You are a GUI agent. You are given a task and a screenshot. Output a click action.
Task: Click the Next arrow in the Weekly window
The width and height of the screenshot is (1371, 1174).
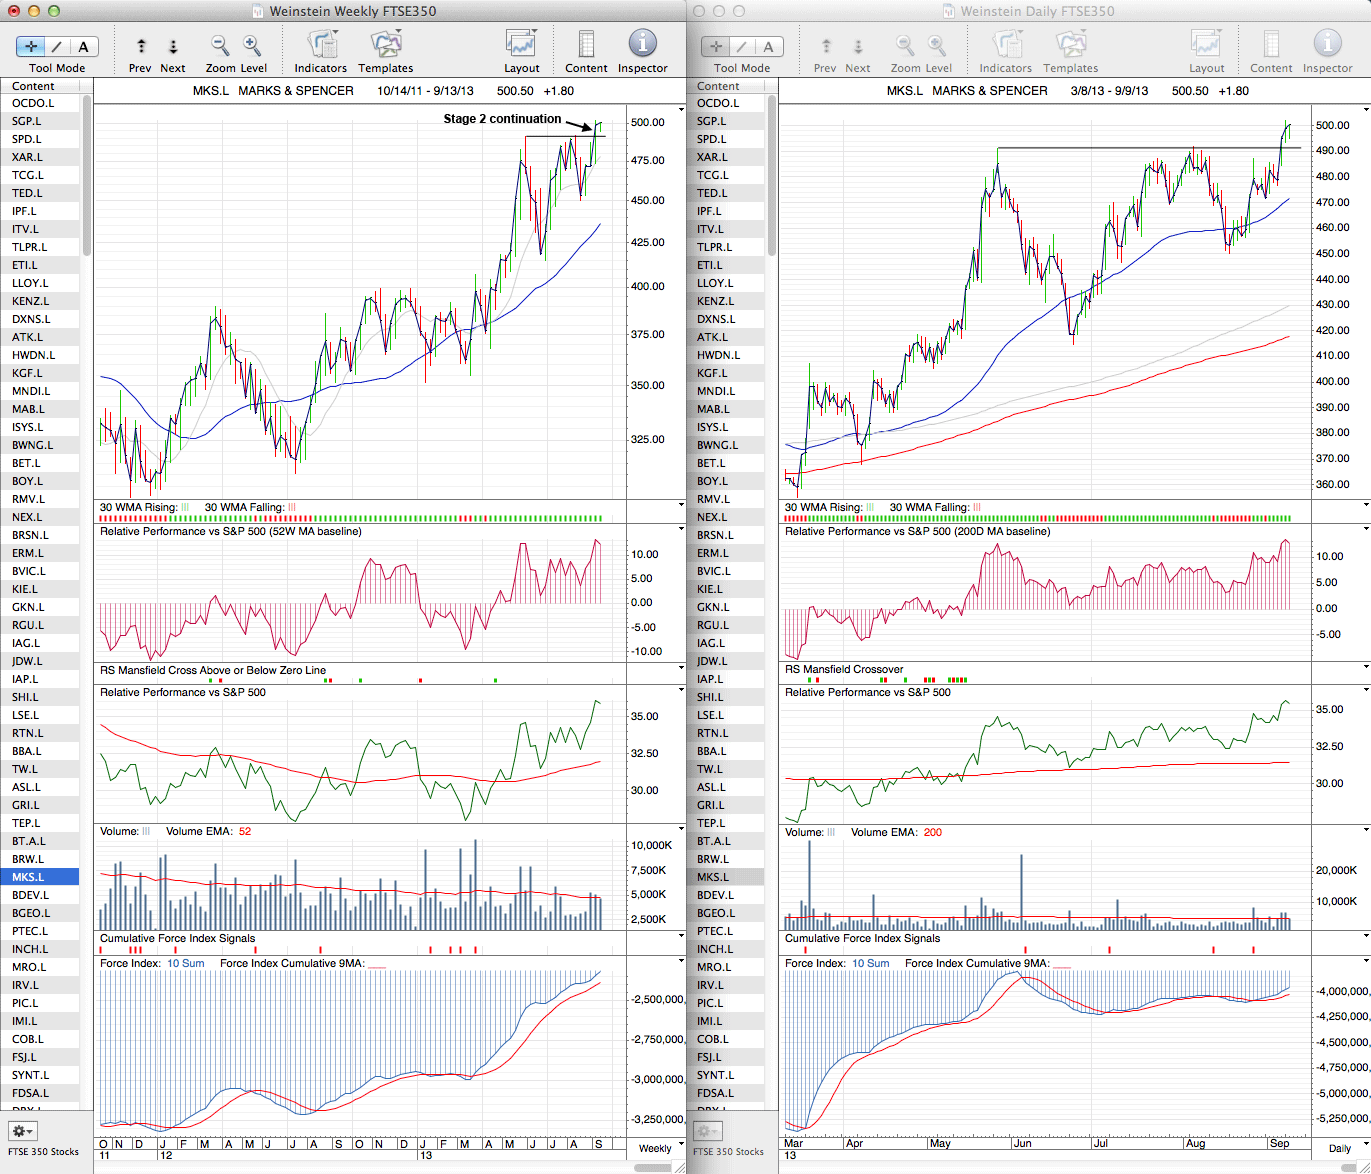173,47
